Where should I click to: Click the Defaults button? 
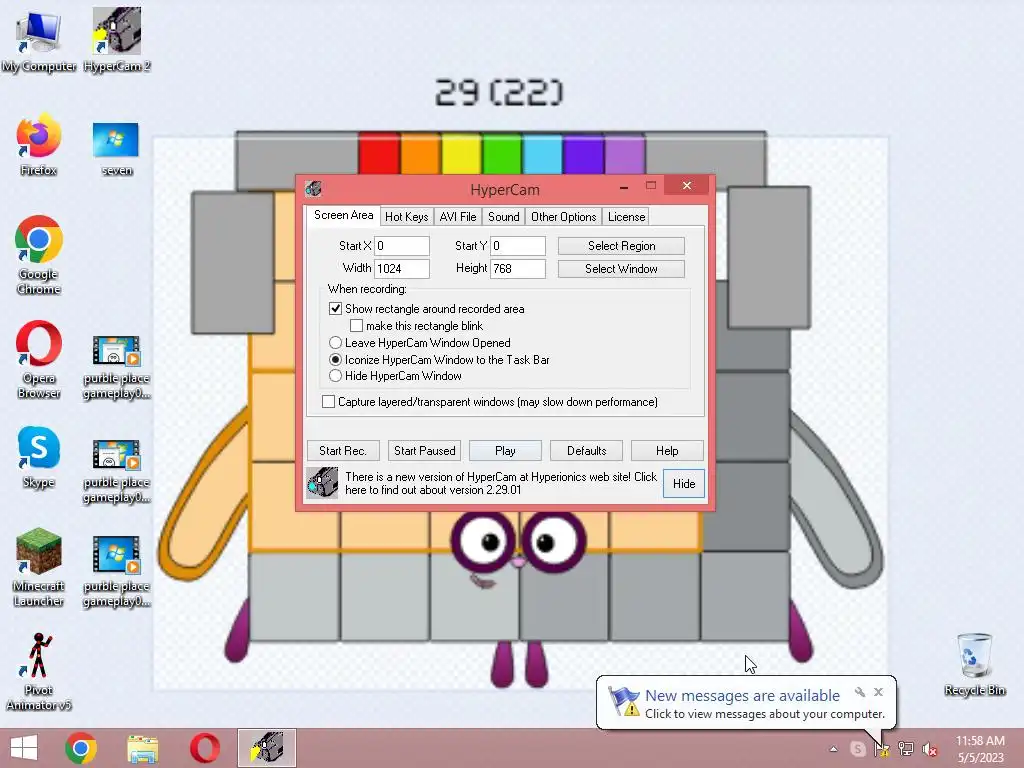(586, 451)
